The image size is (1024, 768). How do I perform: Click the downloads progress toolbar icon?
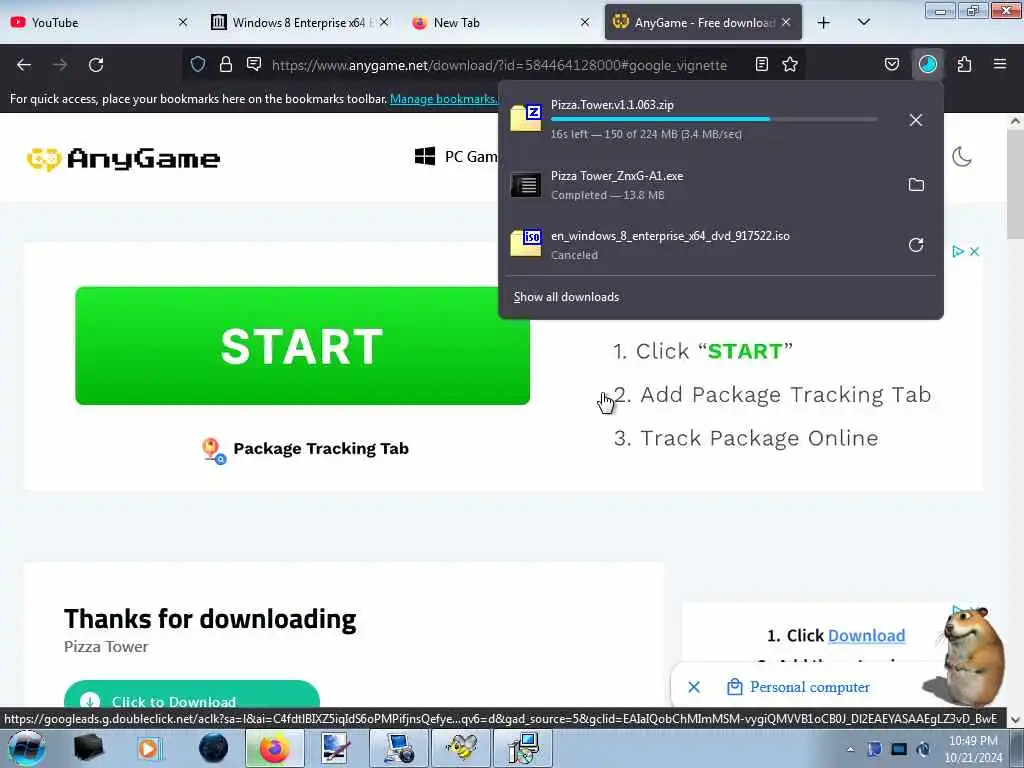(928, 64)
